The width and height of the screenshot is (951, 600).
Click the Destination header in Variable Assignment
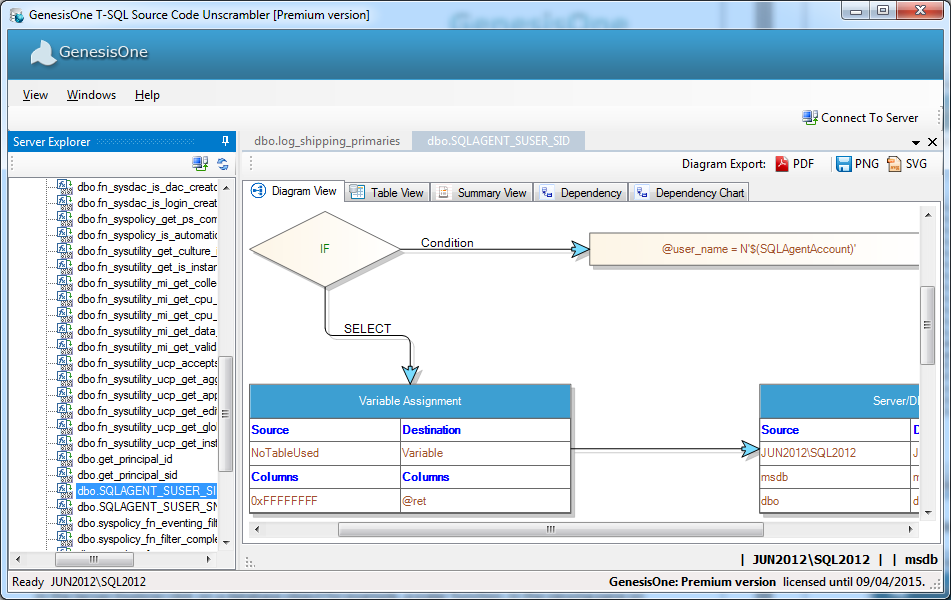point(485,430)
